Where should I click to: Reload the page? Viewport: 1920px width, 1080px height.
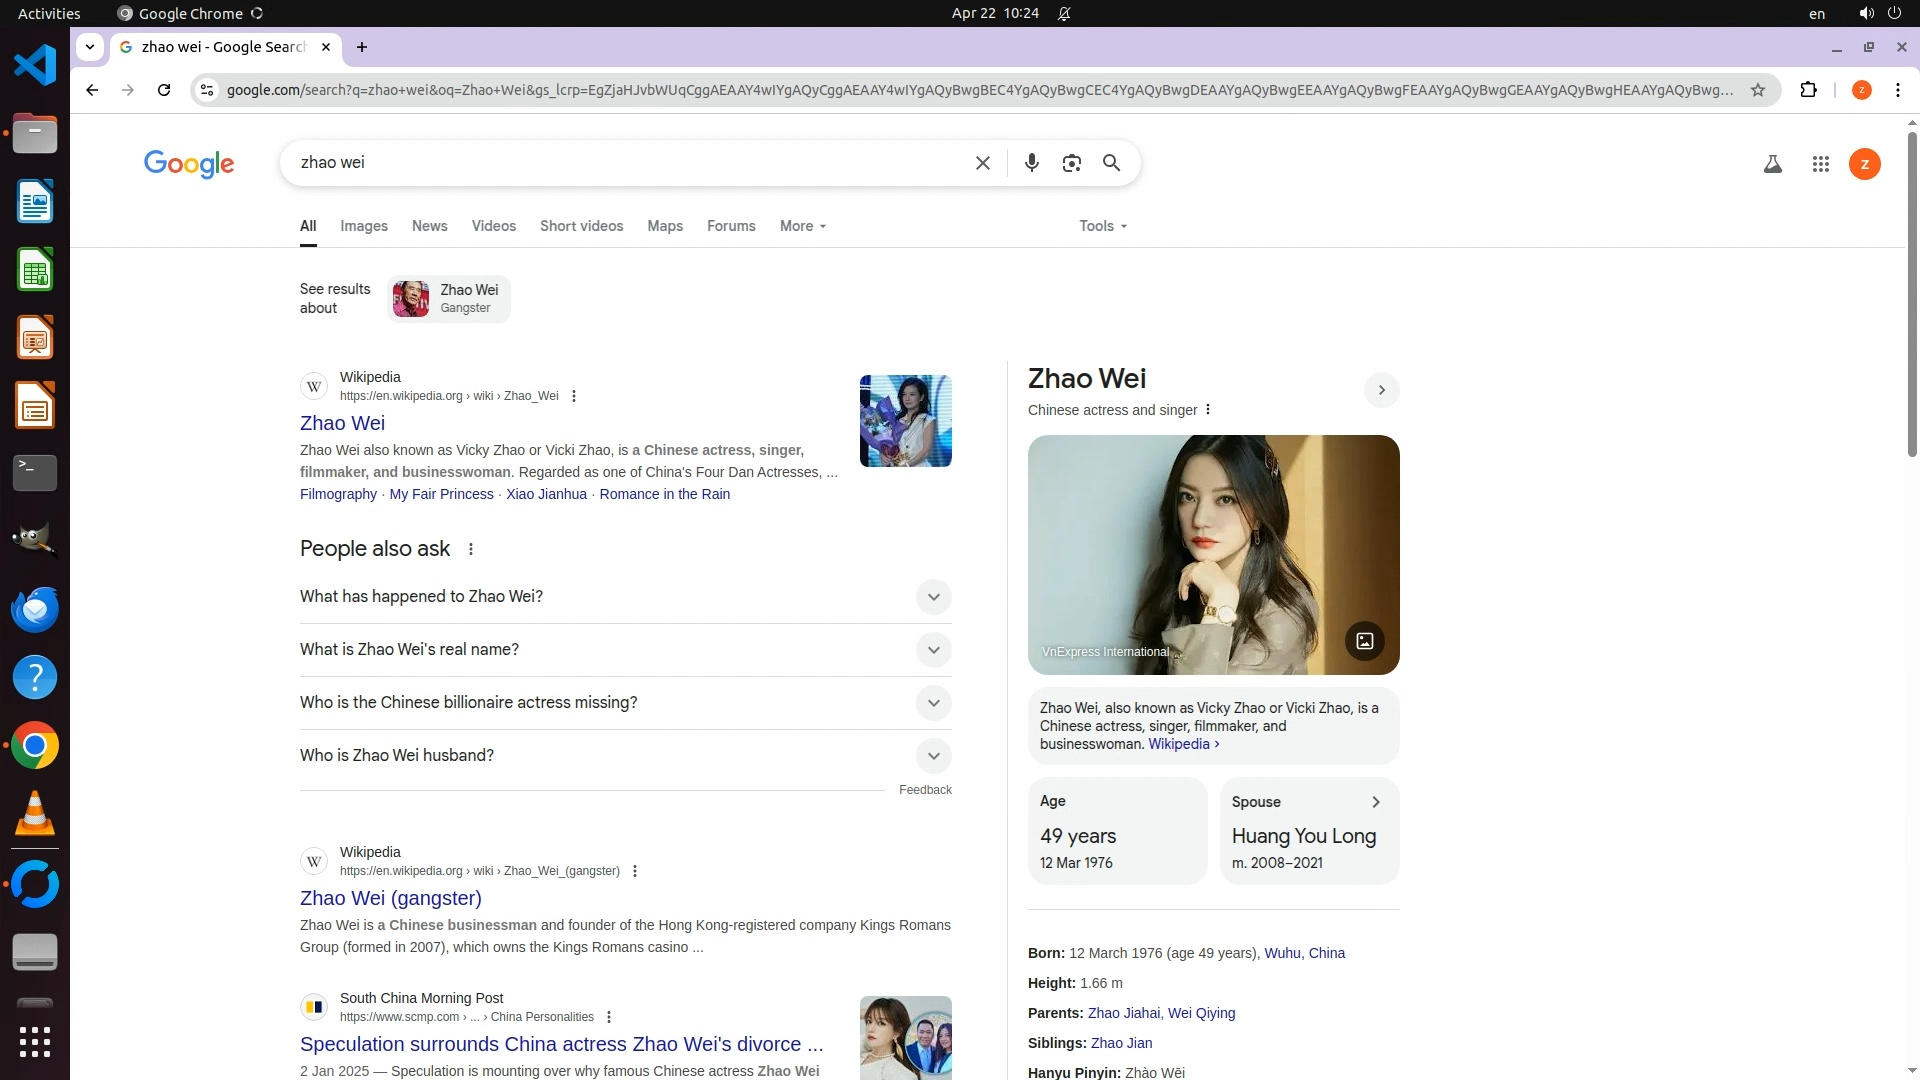click(164, 90)
